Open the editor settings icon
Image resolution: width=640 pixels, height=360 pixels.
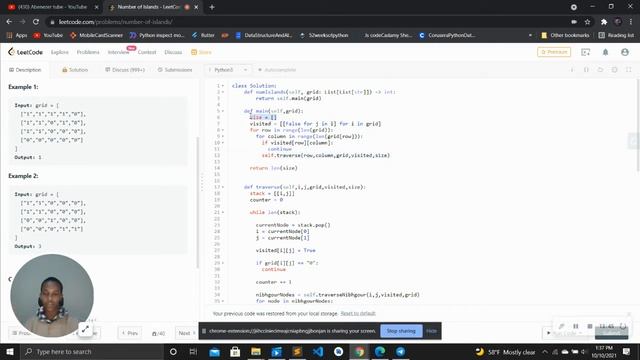click(x=614, y=70)
